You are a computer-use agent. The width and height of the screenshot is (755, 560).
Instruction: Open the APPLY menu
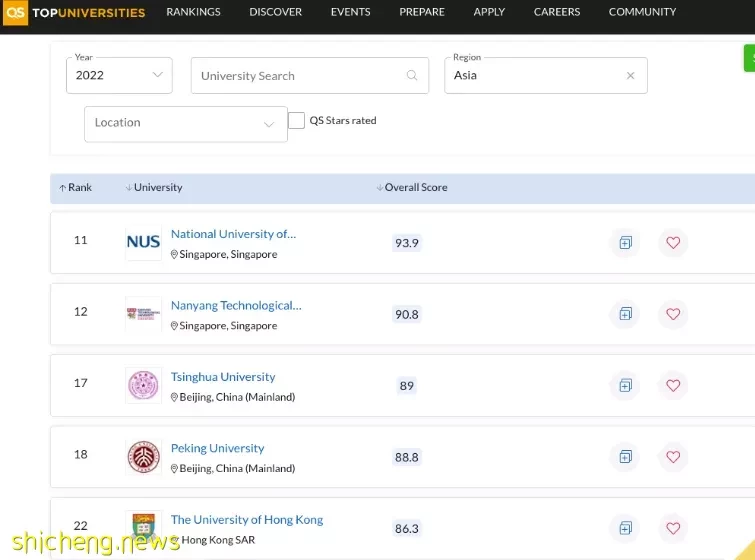[x=489, y=12]
